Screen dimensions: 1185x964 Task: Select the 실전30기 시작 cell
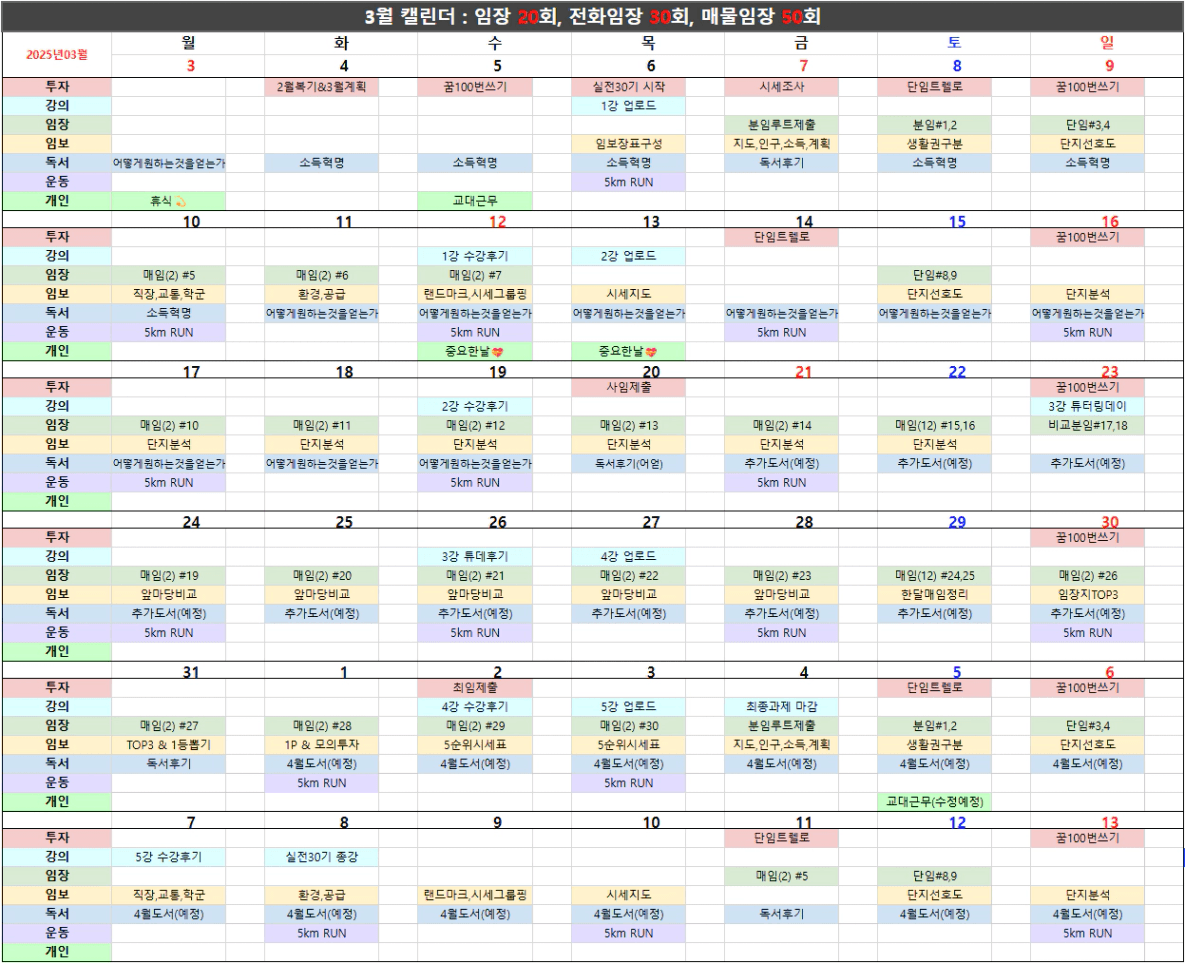(x=628, y=87)
